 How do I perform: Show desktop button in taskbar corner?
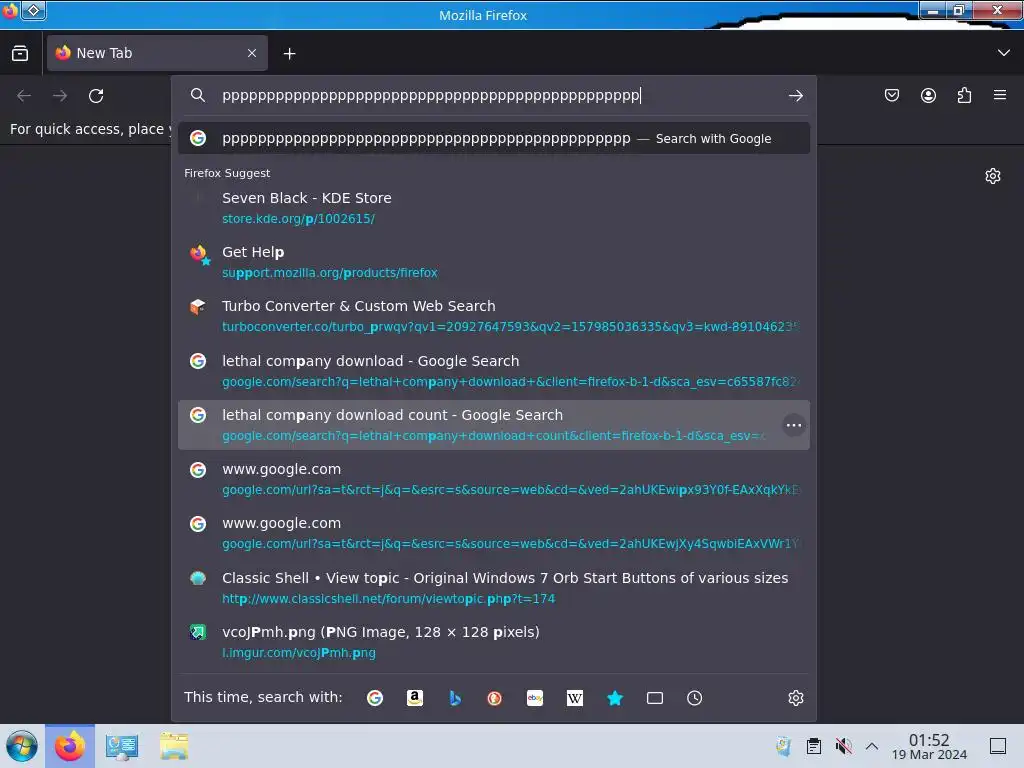[998, 746]
